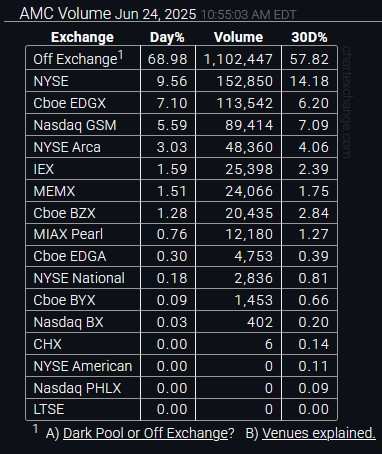Select the Volume column header
The image size is (382, 454).
tap(238, 37)
